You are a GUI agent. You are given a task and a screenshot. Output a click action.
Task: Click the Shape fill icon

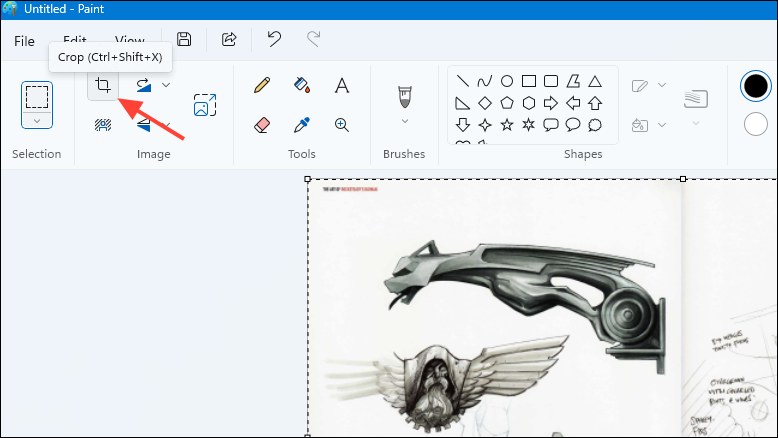click(x=640, y=125)
